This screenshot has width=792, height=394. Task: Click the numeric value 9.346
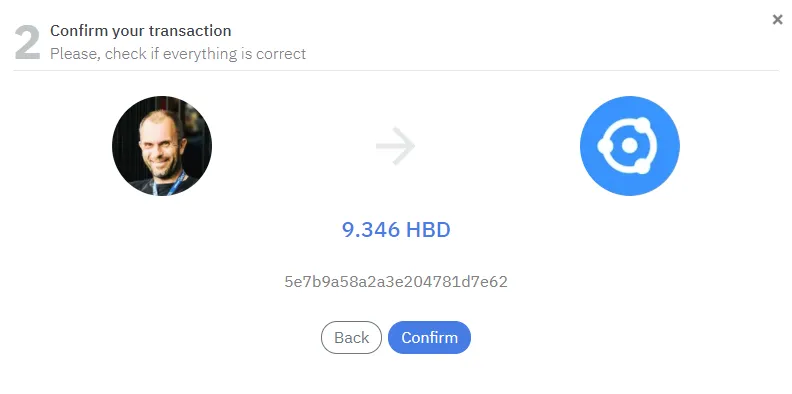(371, 230)
